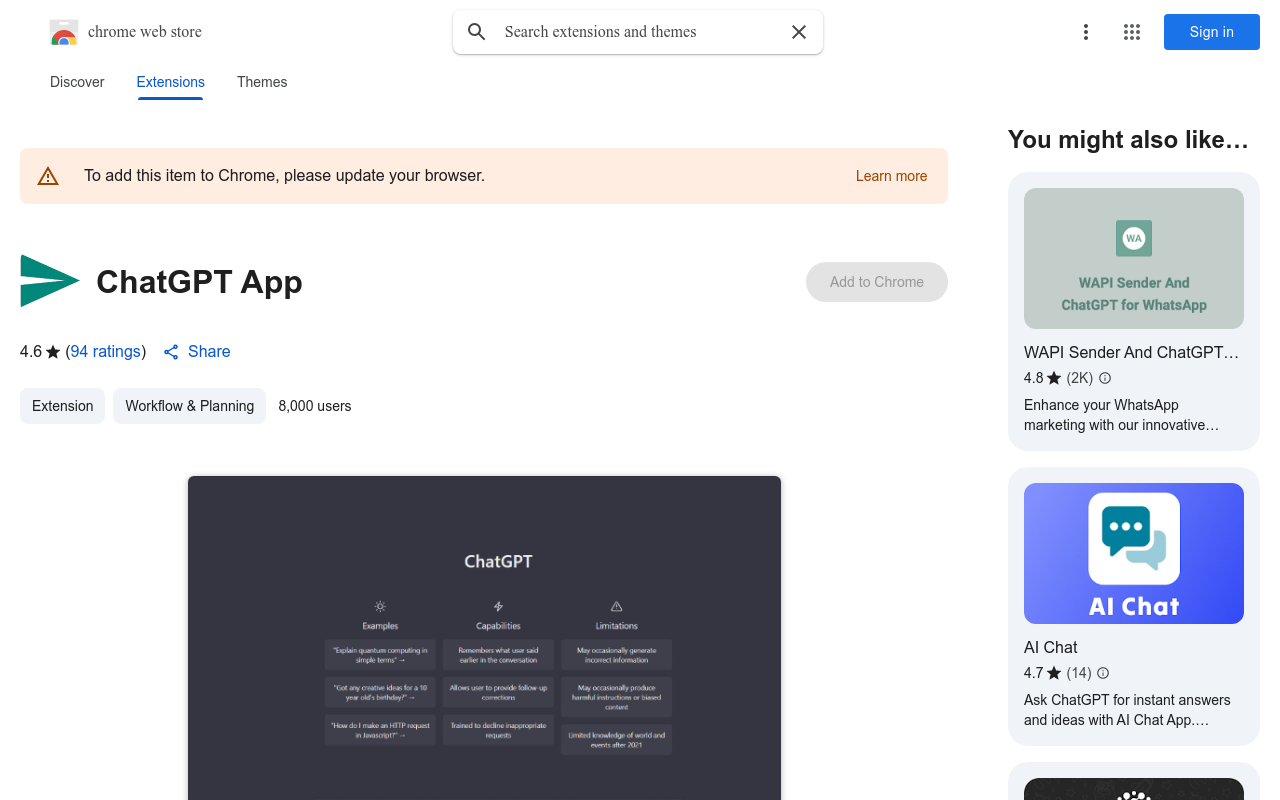Open the Themes tab

tap(262, 82)
